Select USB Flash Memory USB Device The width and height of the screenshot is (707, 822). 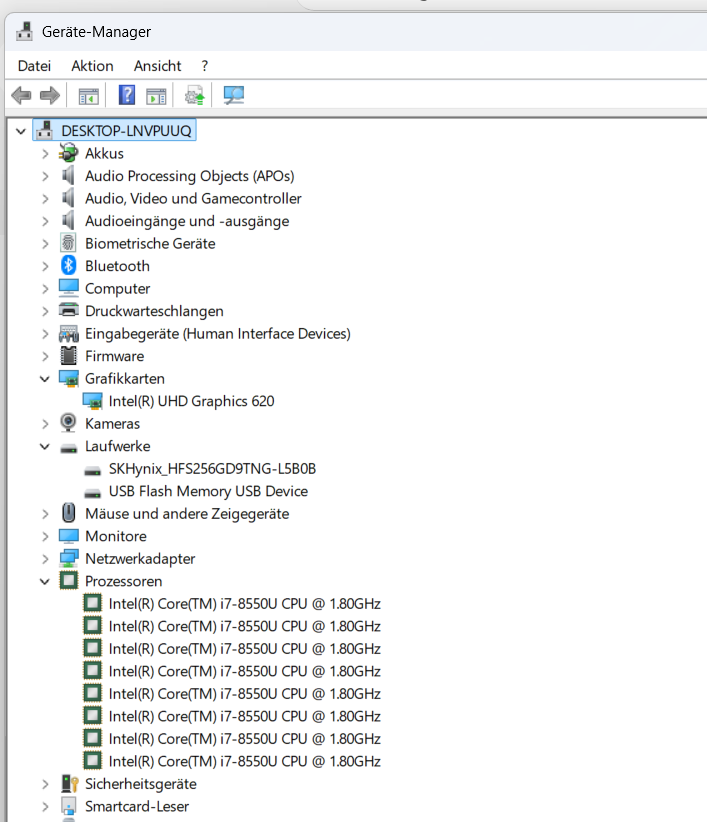208,491
